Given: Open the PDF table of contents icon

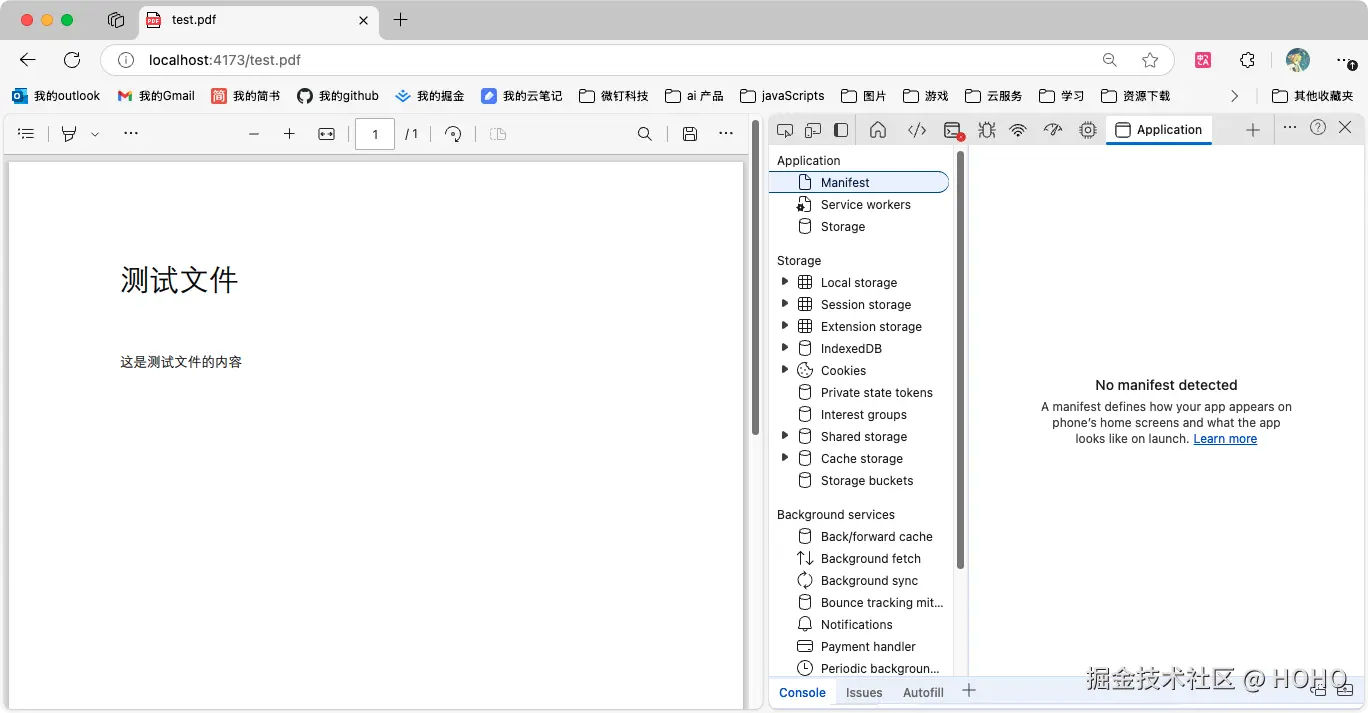Looking at the screenshot, I should (x=27, y=133).
